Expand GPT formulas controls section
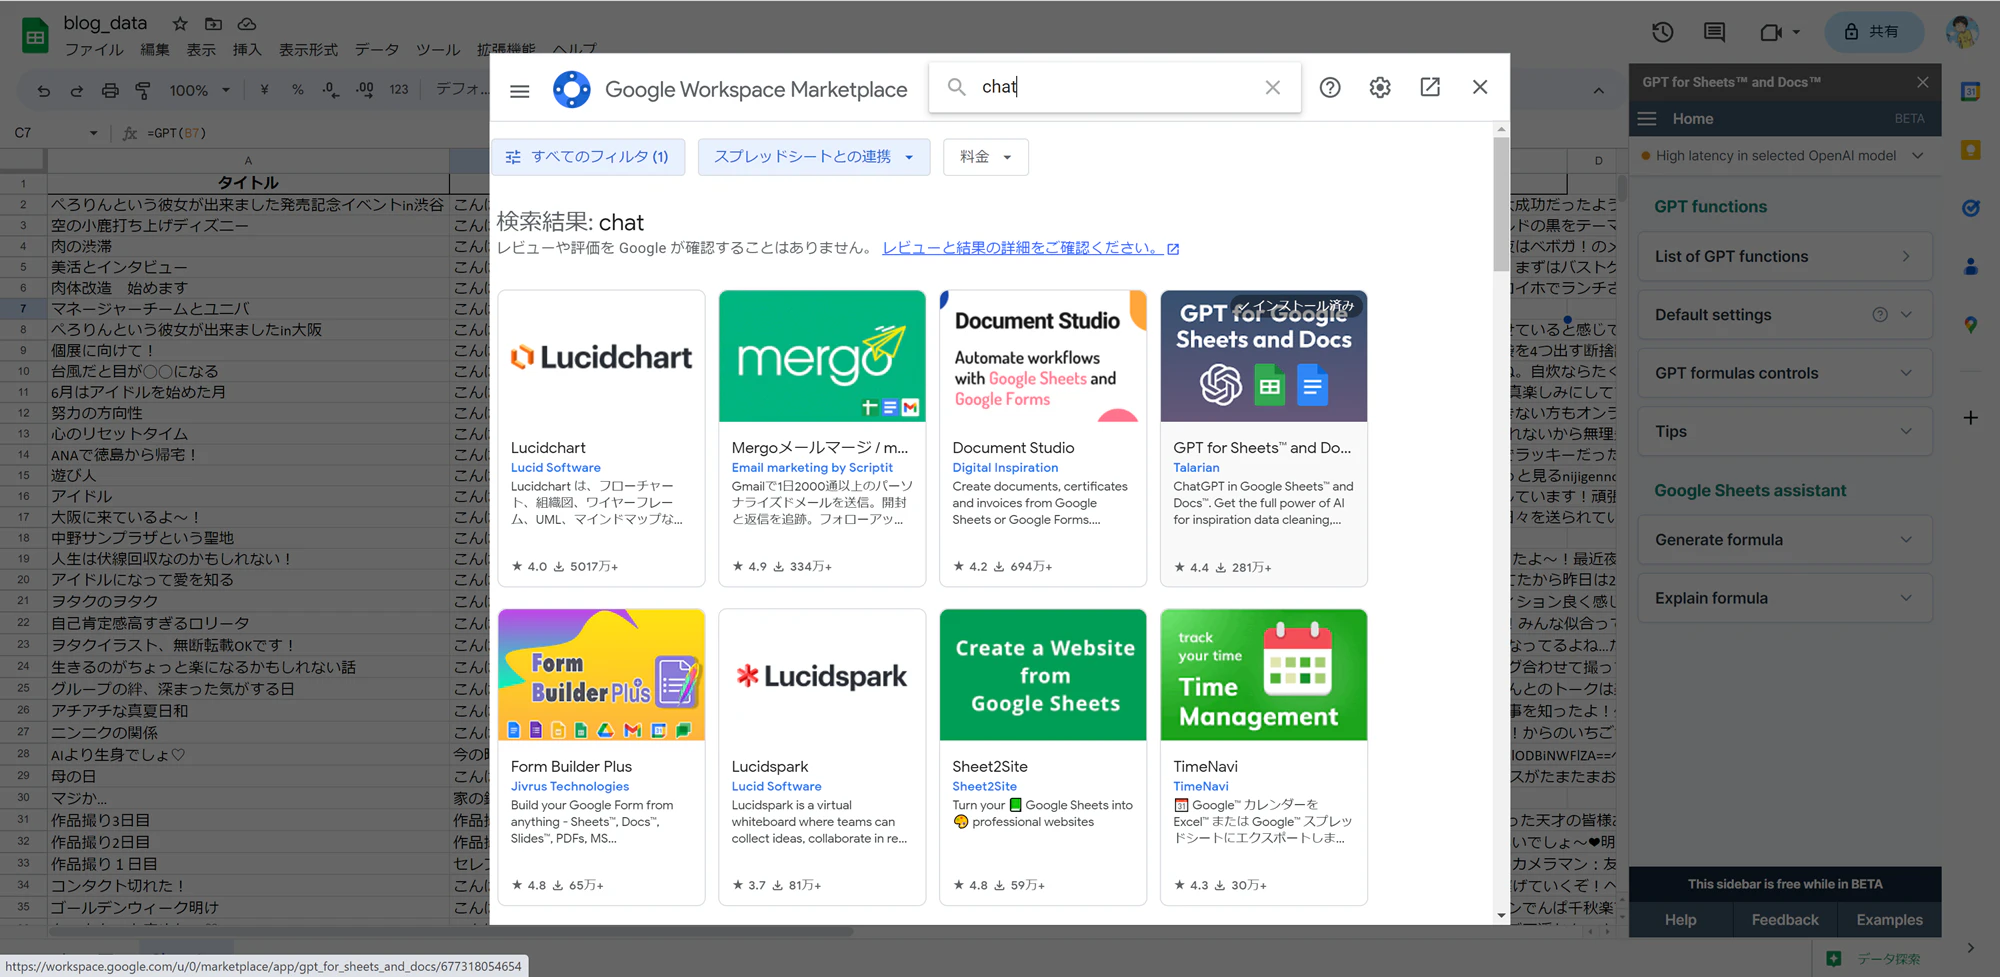This screenshot has height=977, width=2000. [x=1784, y=373]
